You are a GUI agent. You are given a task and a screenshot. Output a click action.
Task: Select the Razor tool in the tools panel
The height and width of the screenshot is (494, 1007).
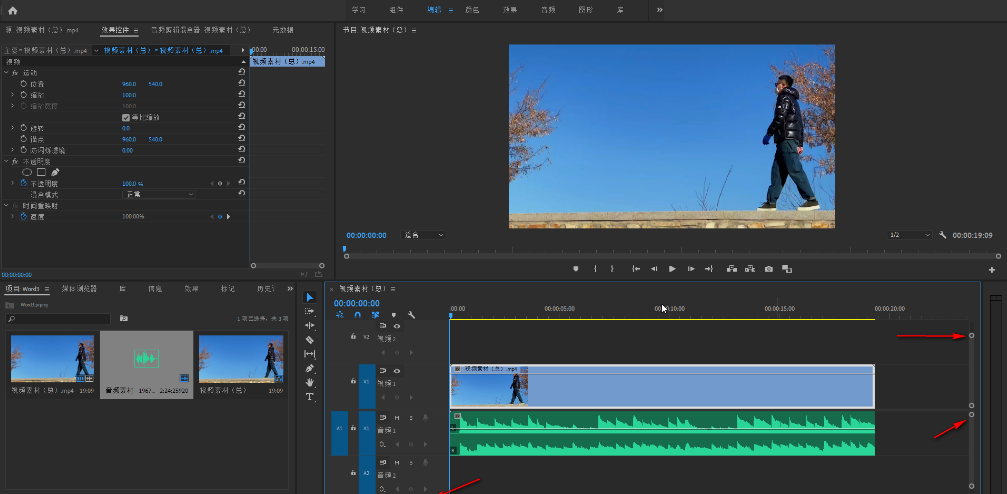310,340
